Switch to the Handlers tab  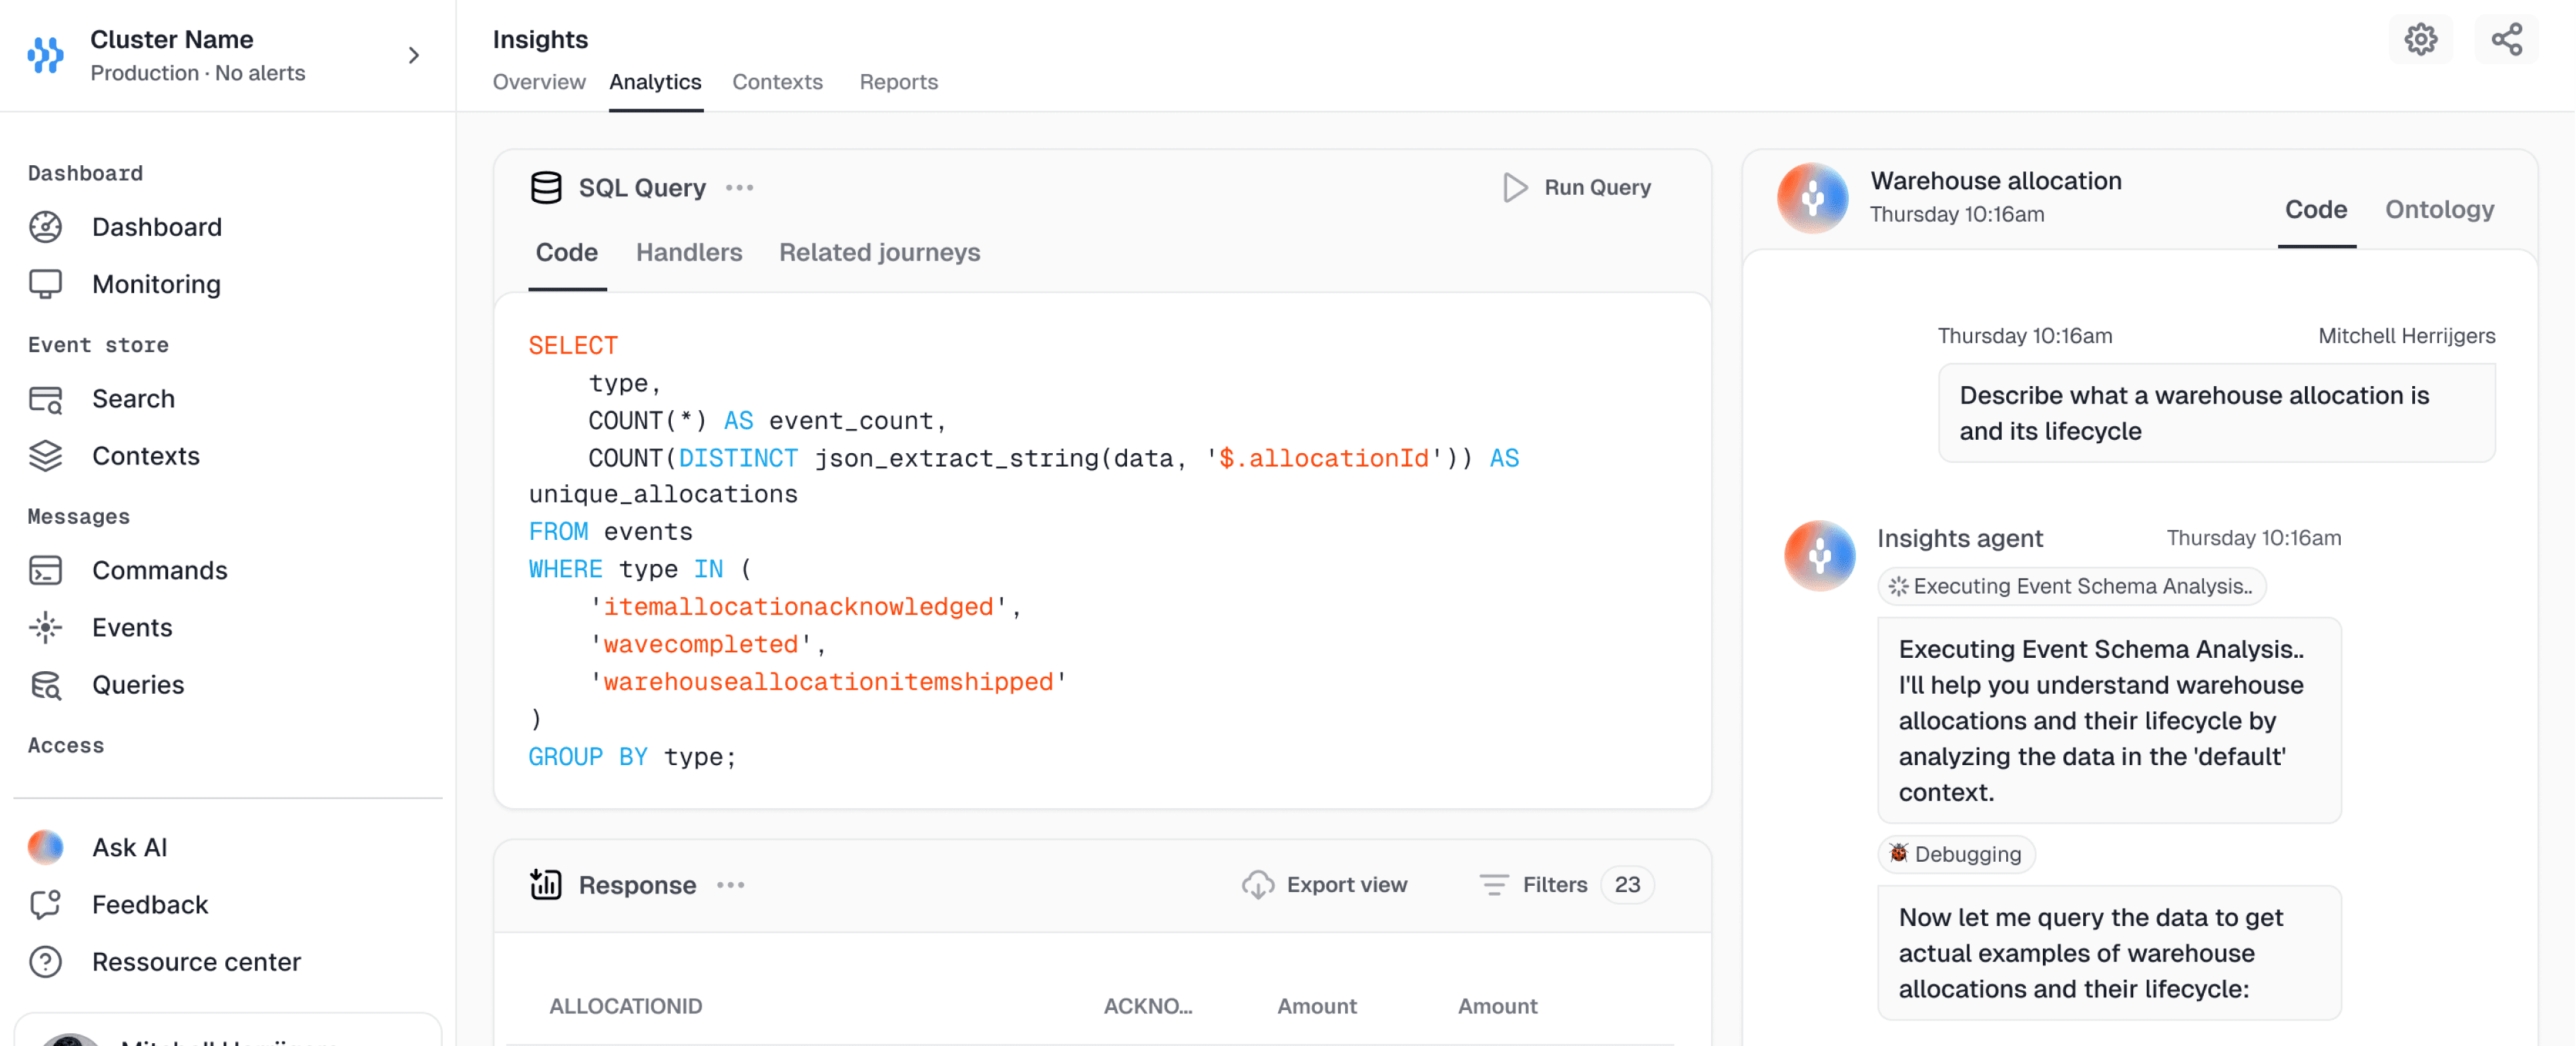pyautogui.click(x=689, y=253)
